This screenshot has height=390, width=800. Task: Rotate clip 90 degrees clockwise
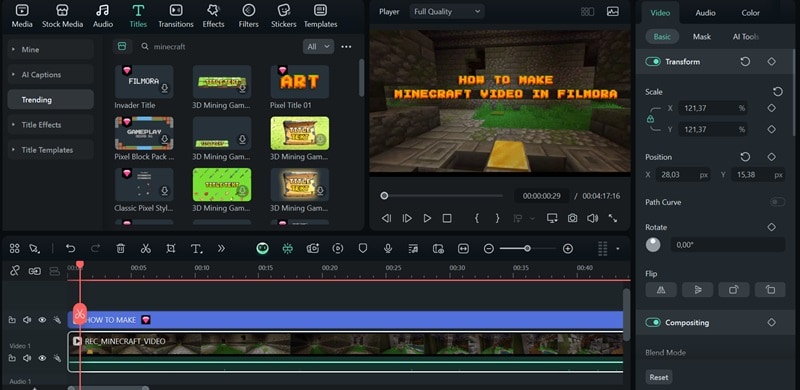pyautogui.click(x=734, y=290)
